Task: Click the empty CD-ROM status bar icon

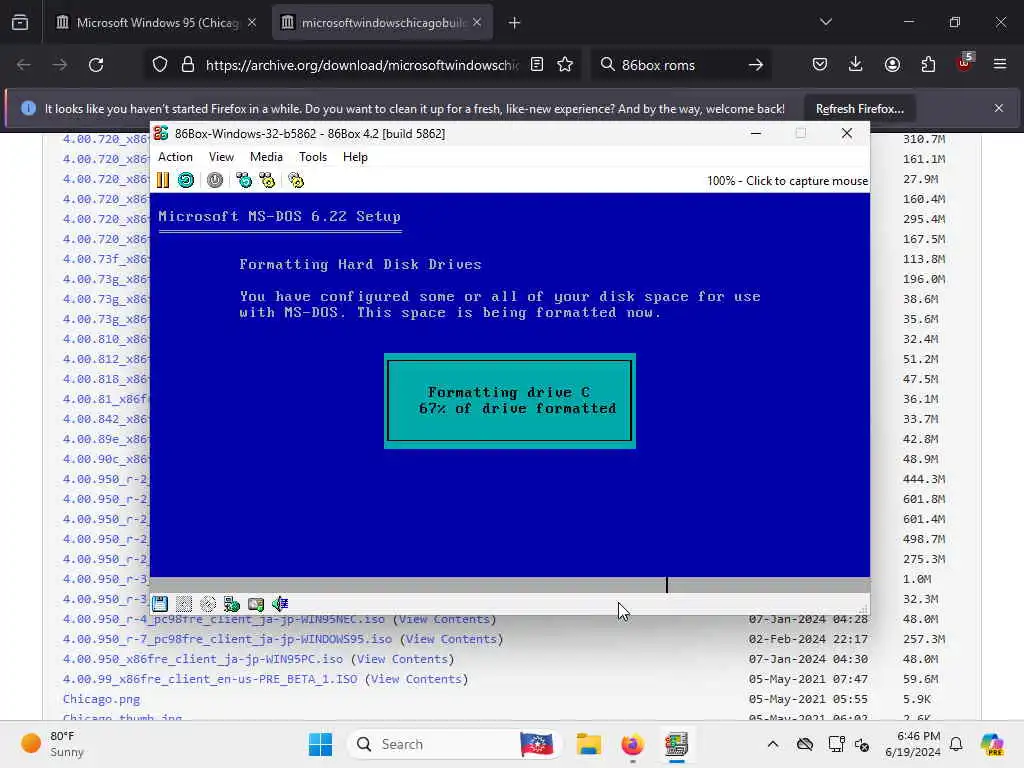Action: pyautogui.click(x=208, y=604)
